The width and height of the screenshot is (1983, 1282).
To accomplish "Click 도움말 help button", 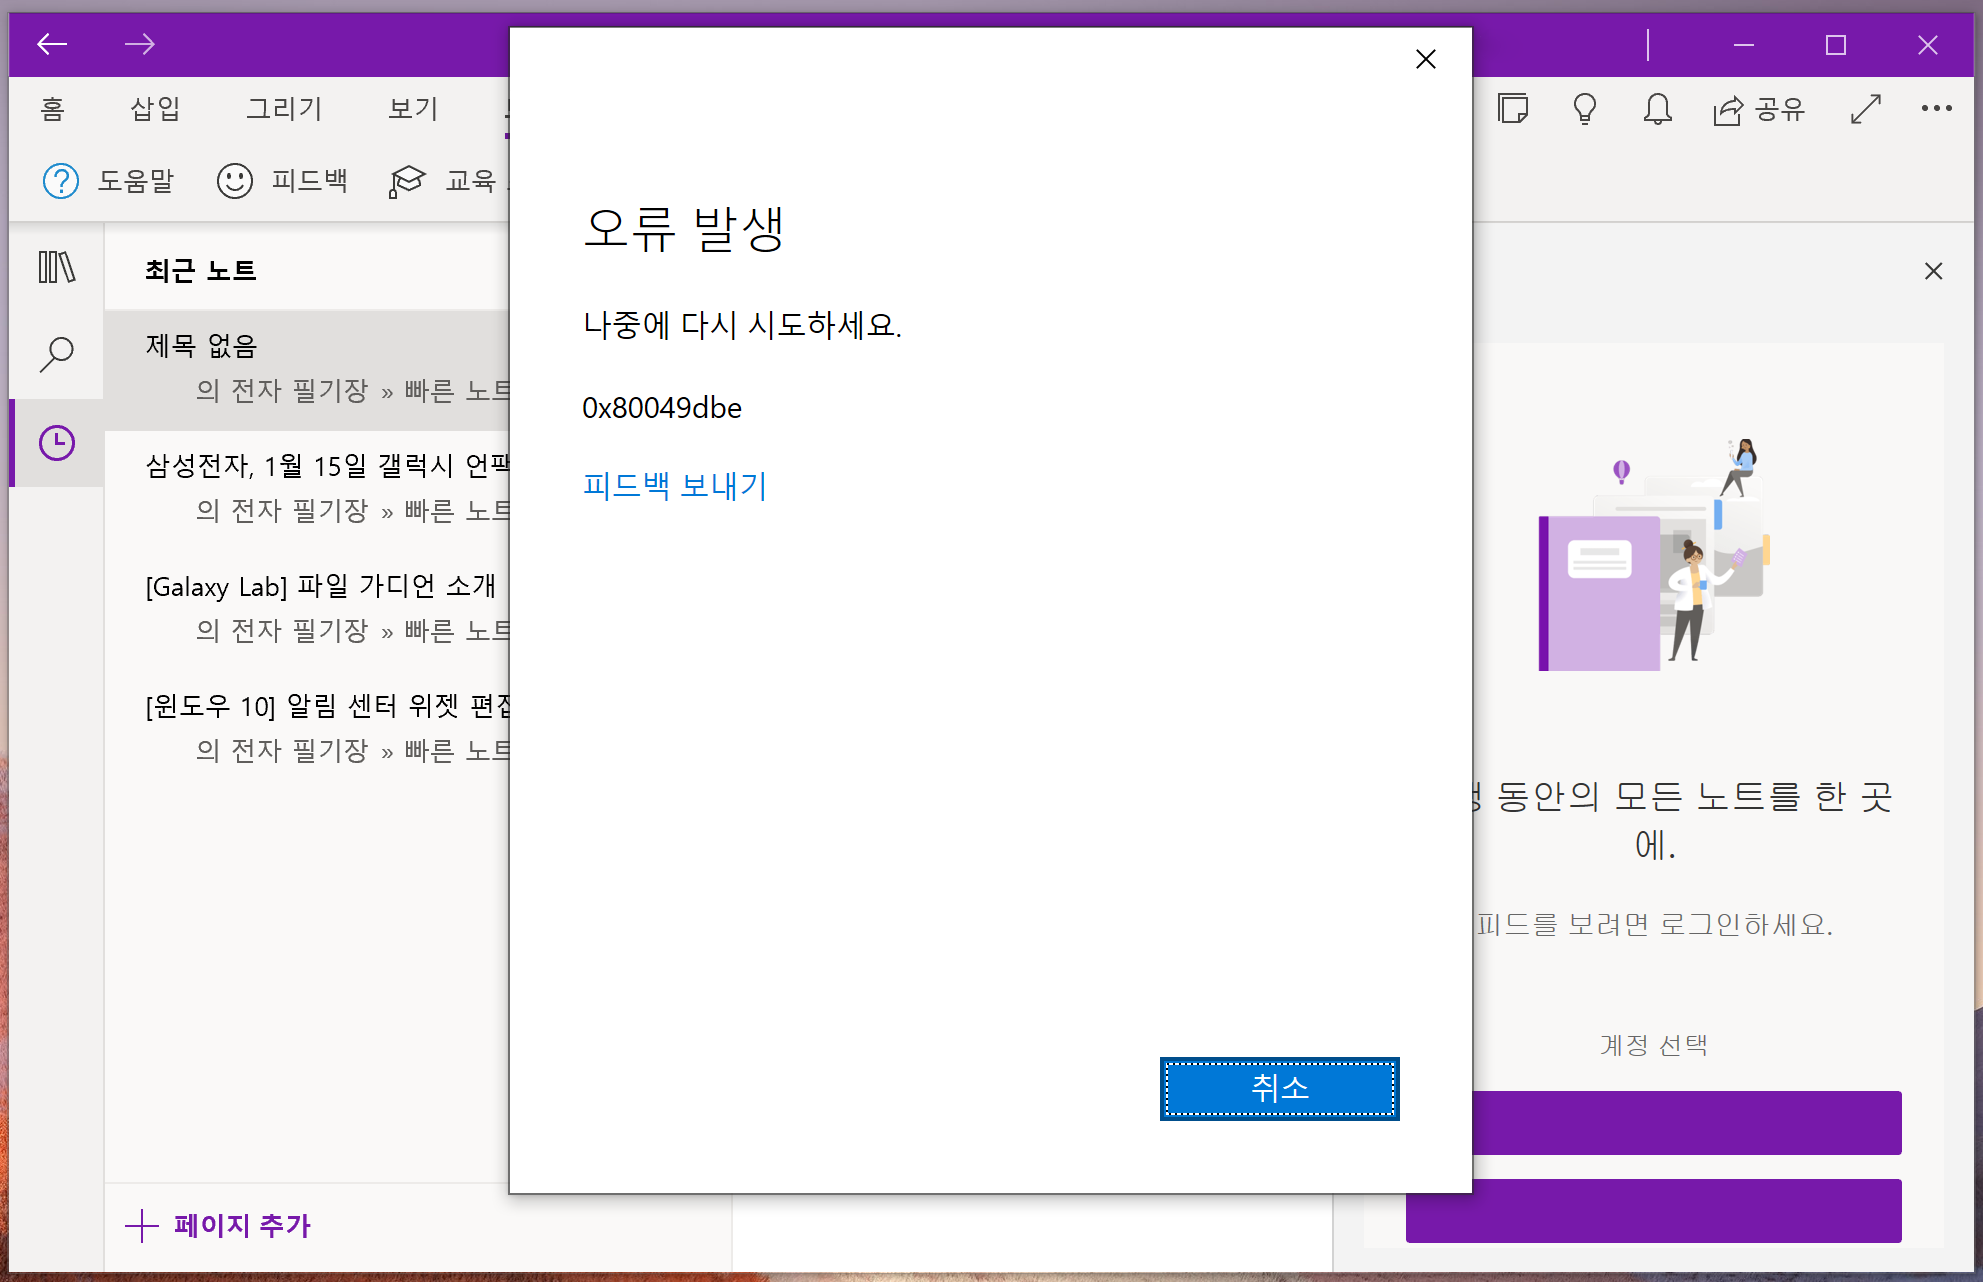I will pos(109,181).
